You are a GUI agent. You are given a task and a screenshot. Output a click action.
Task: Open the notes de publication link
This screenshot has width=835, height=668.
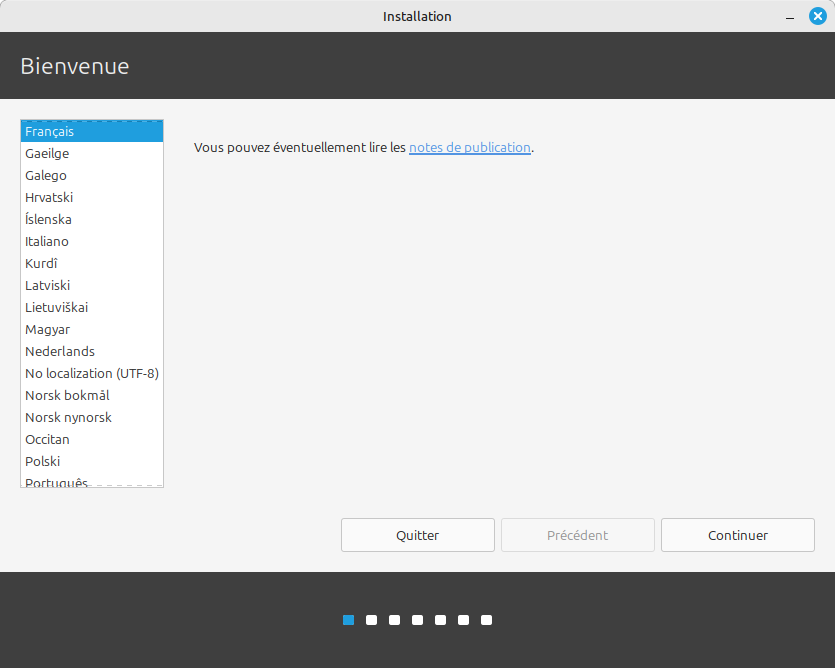[470, 148]
